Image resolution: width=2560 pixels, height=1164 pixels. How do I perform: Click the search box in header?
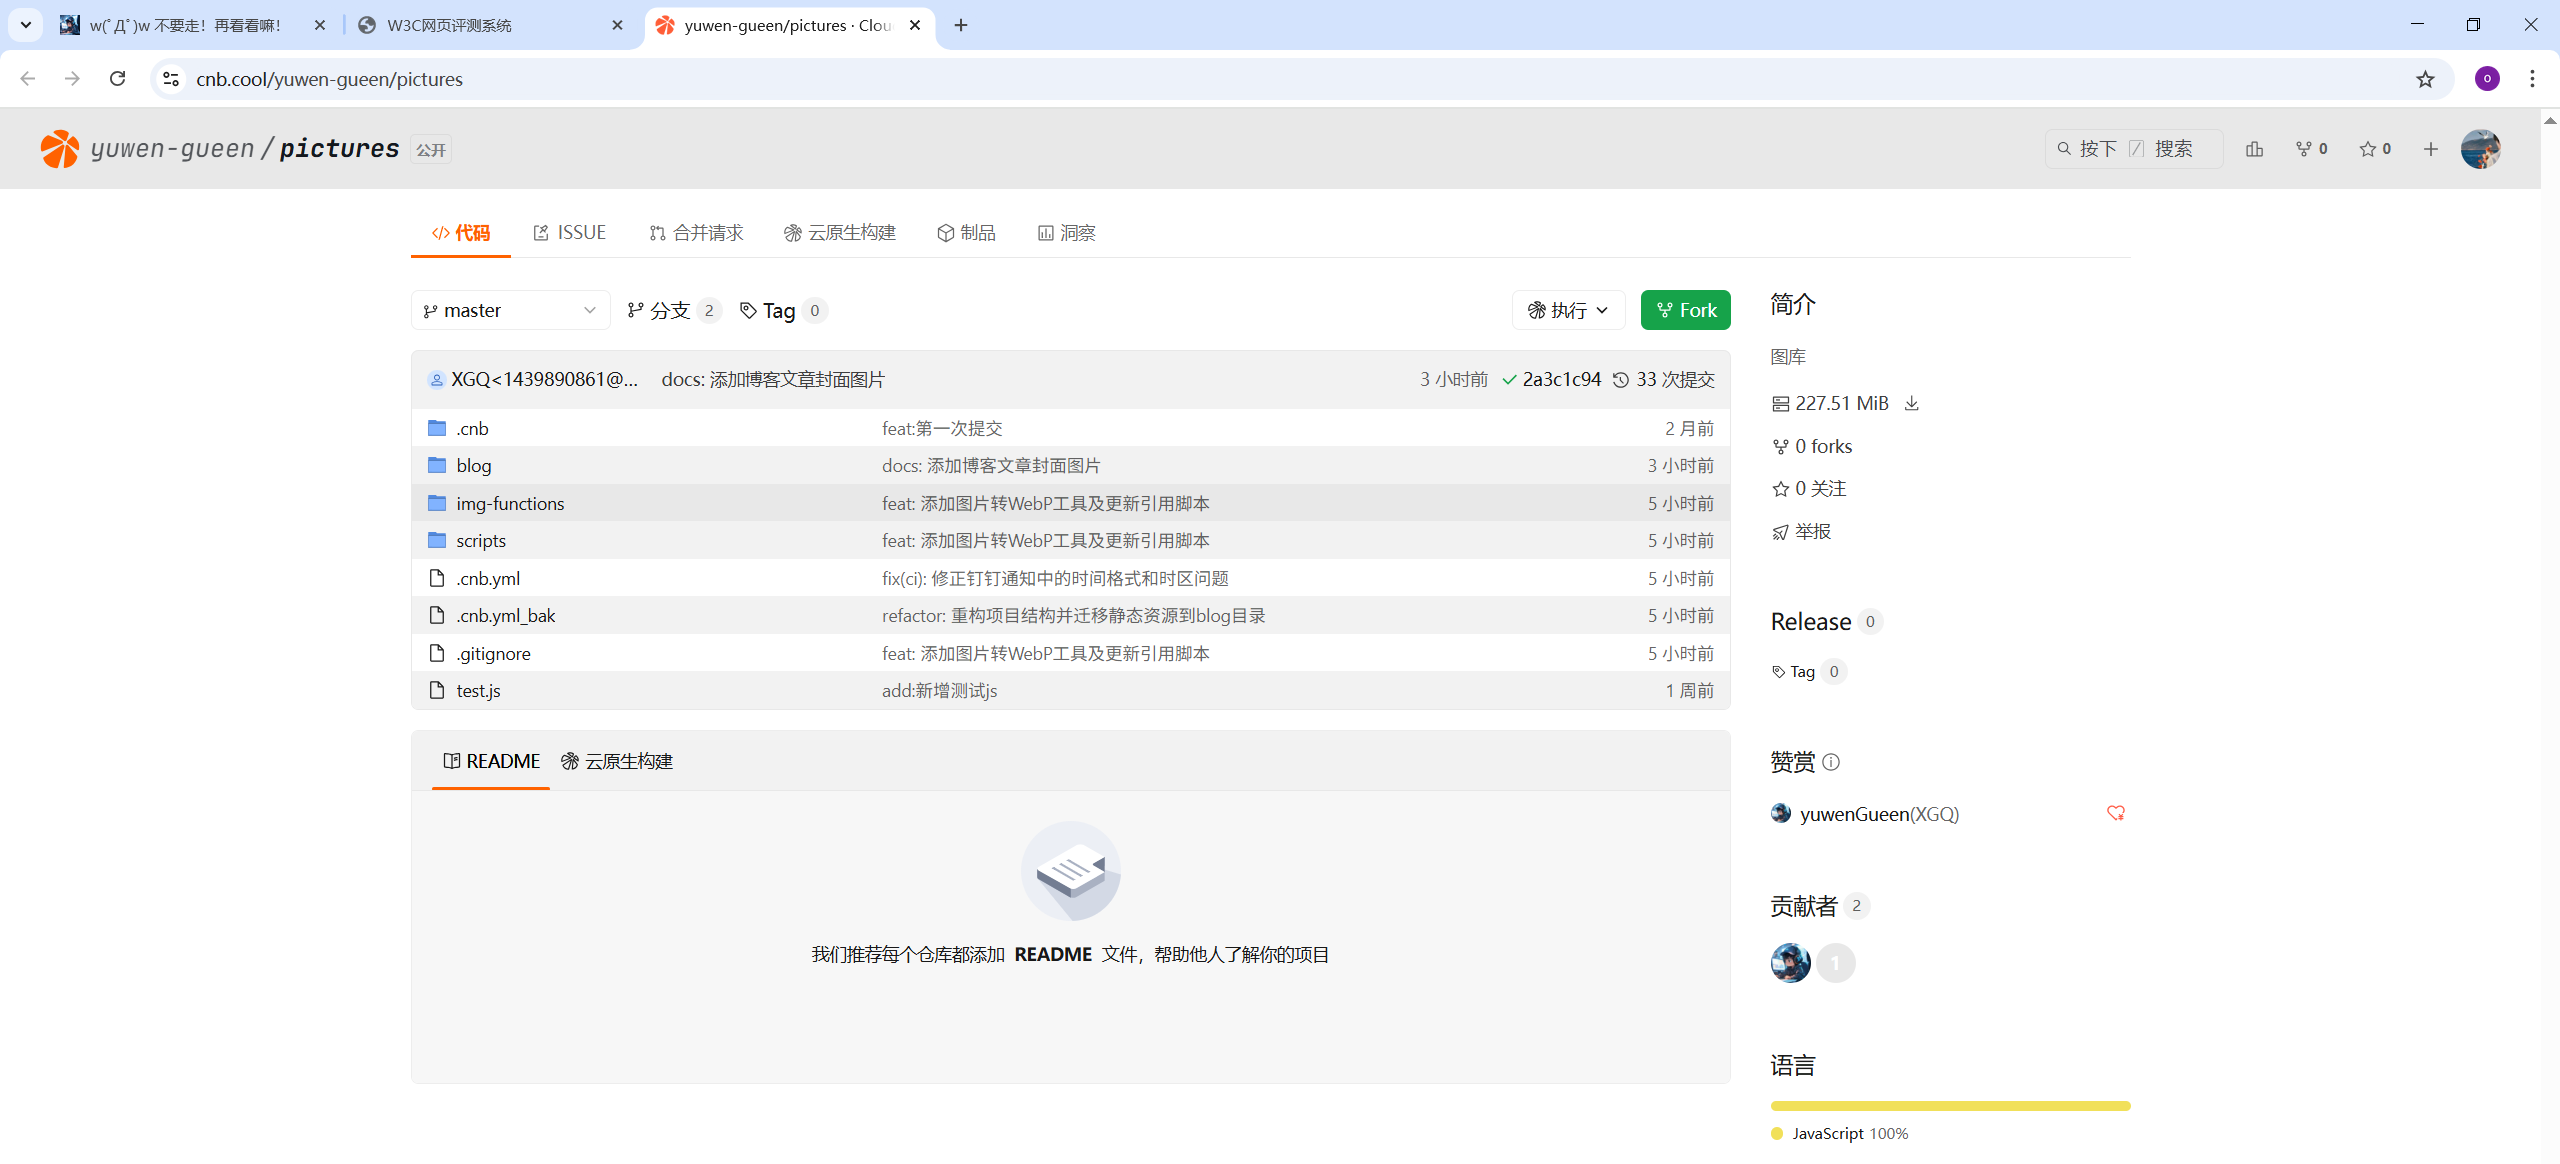pyautogui.click(x=2133, y=149)
